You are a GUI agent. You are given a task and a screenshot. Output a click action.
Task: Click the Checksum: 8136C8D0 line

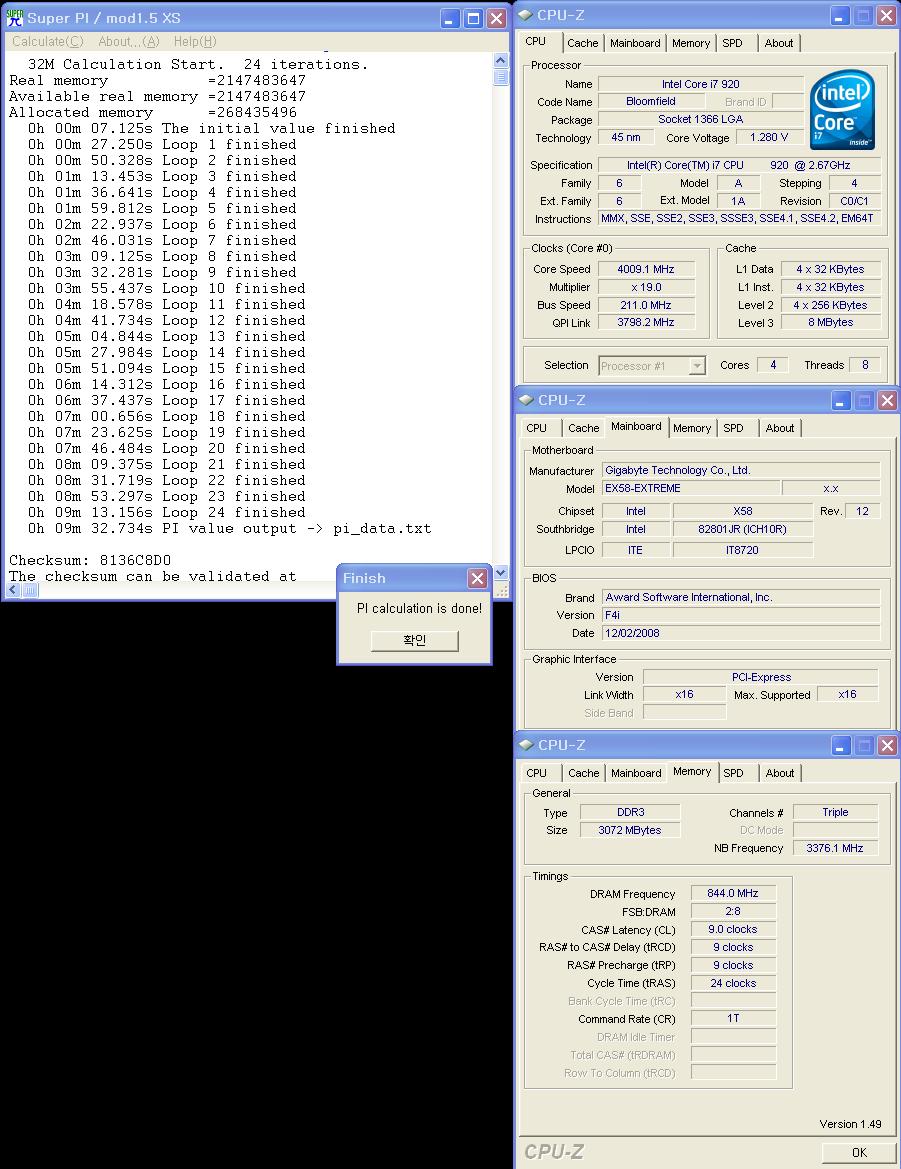(90, 560)
